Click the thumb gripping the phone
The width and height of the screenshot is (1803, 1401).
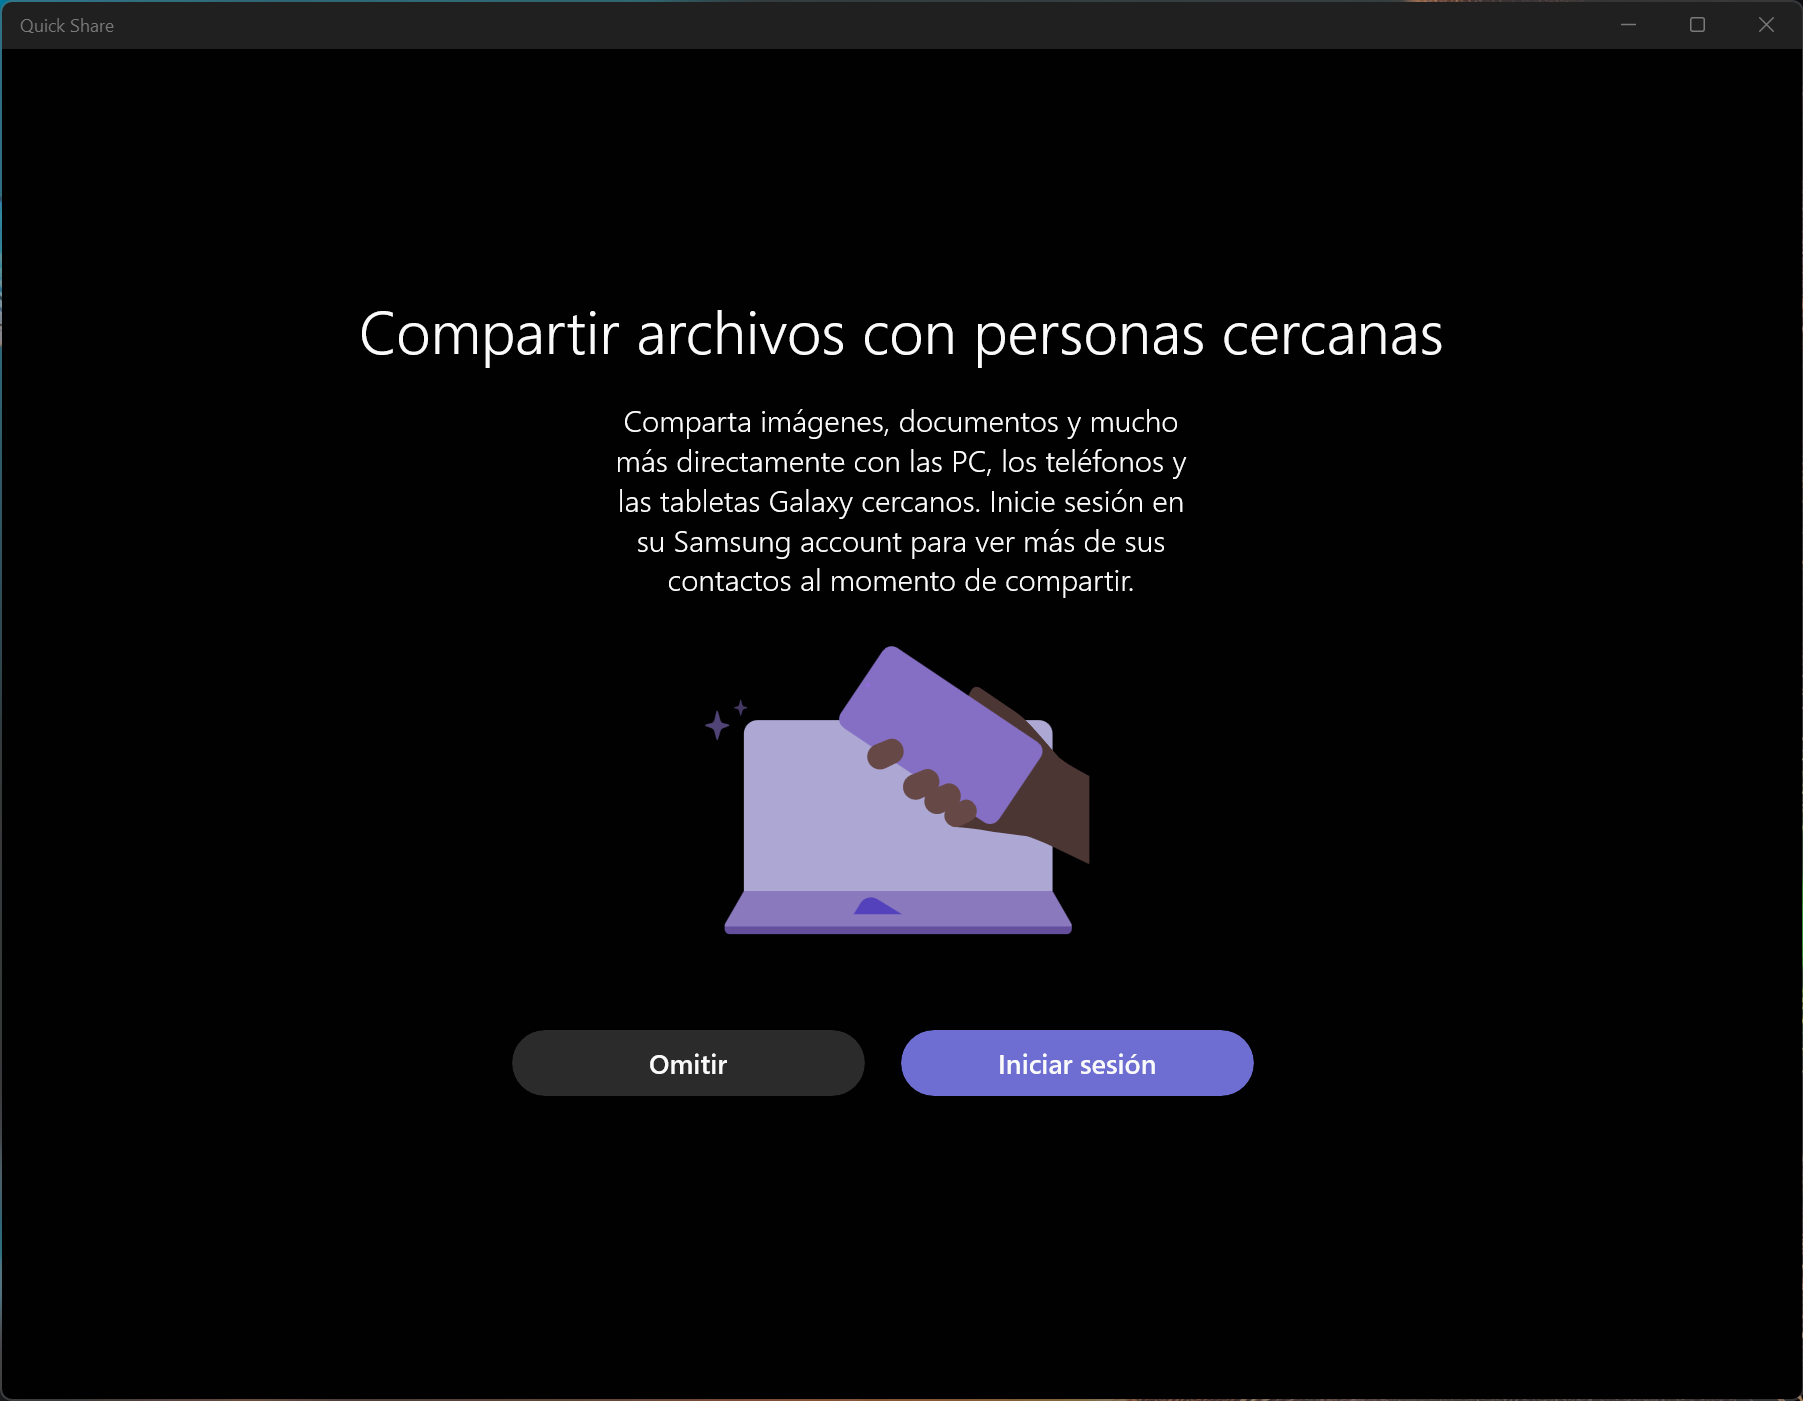tap(885, 754)
